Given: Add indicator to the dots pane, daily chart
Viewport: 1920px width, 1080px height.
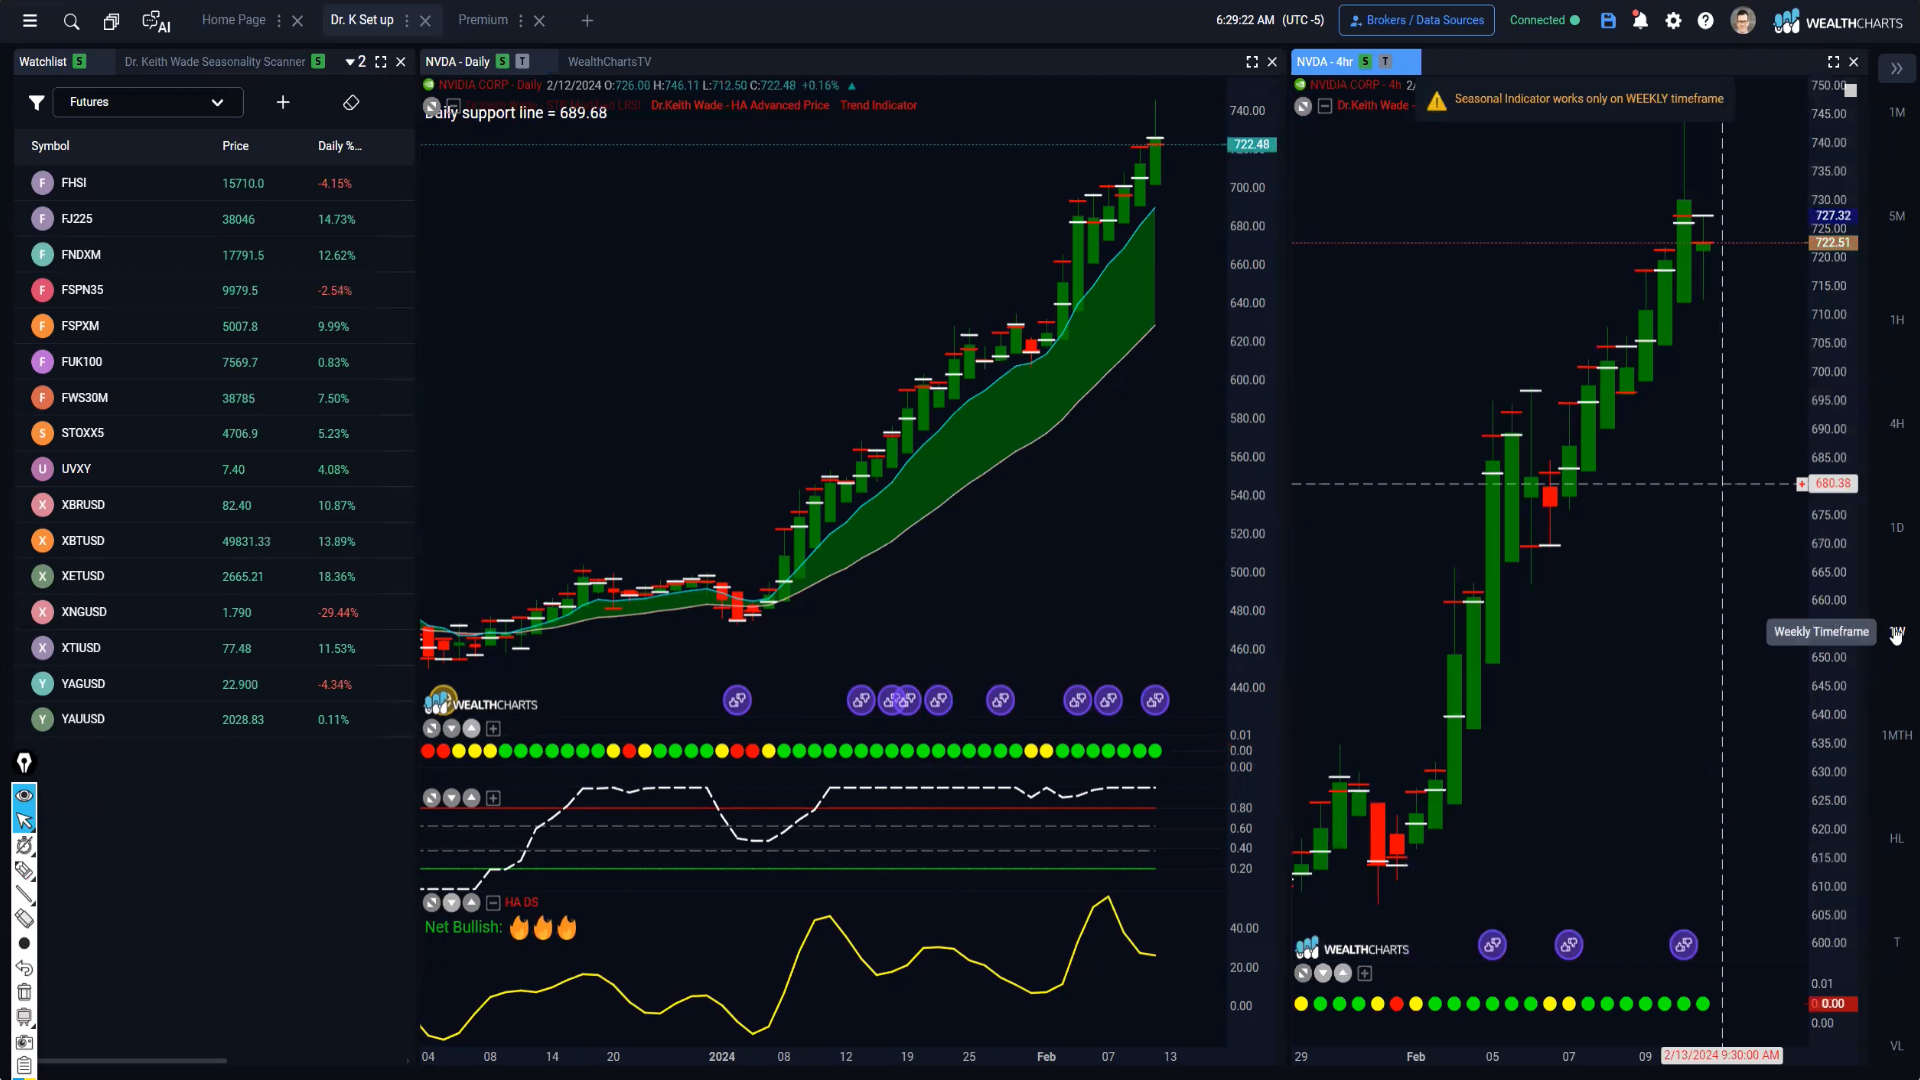Looking at the screenshot, I should pos(493,729).
